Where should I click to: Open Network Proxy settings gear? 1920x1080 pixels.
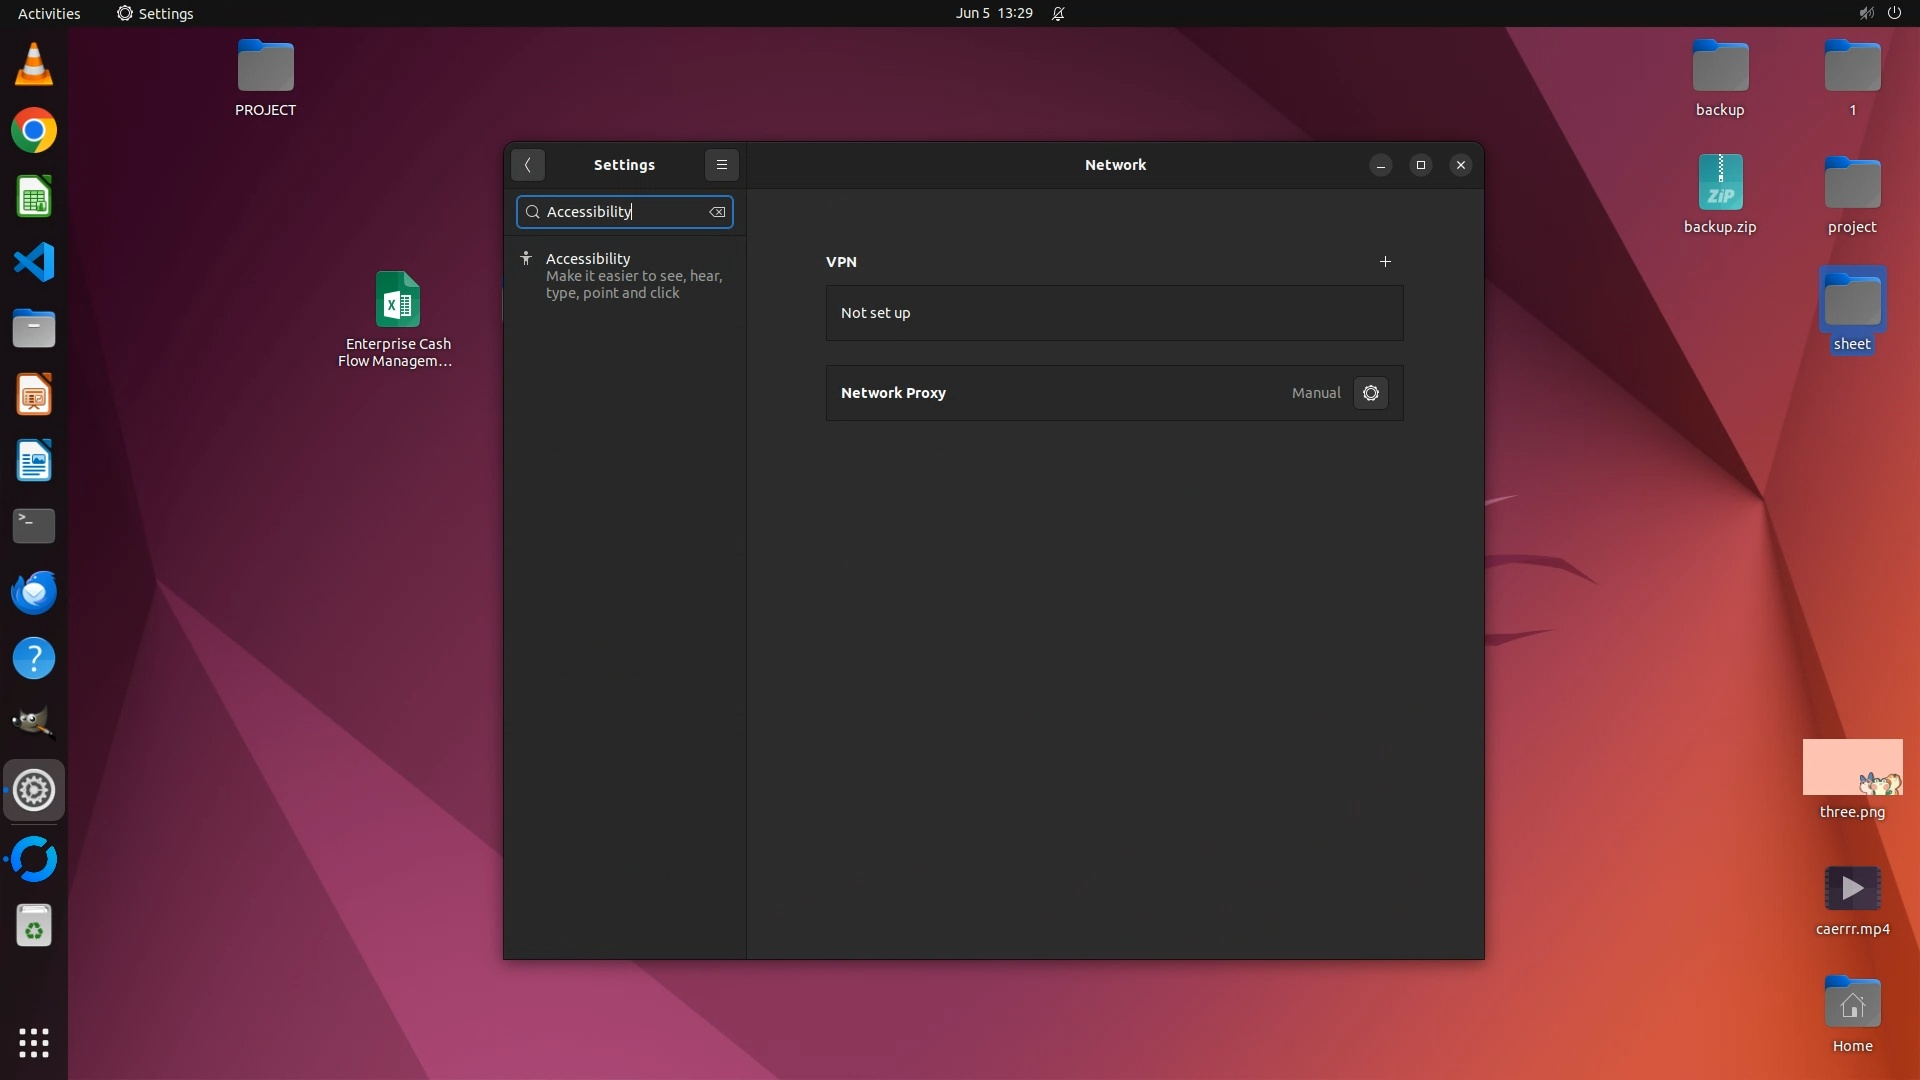1370,393
